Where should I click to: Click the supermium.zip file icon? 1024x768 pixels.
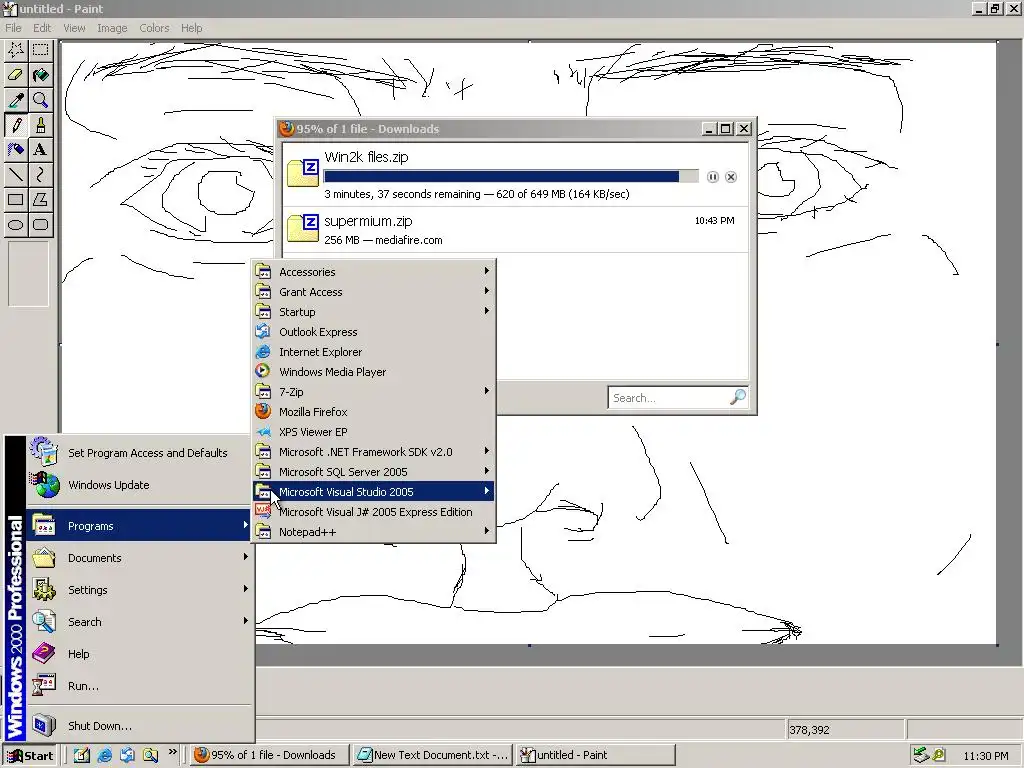pyautogui.click(x=303, y=228)
